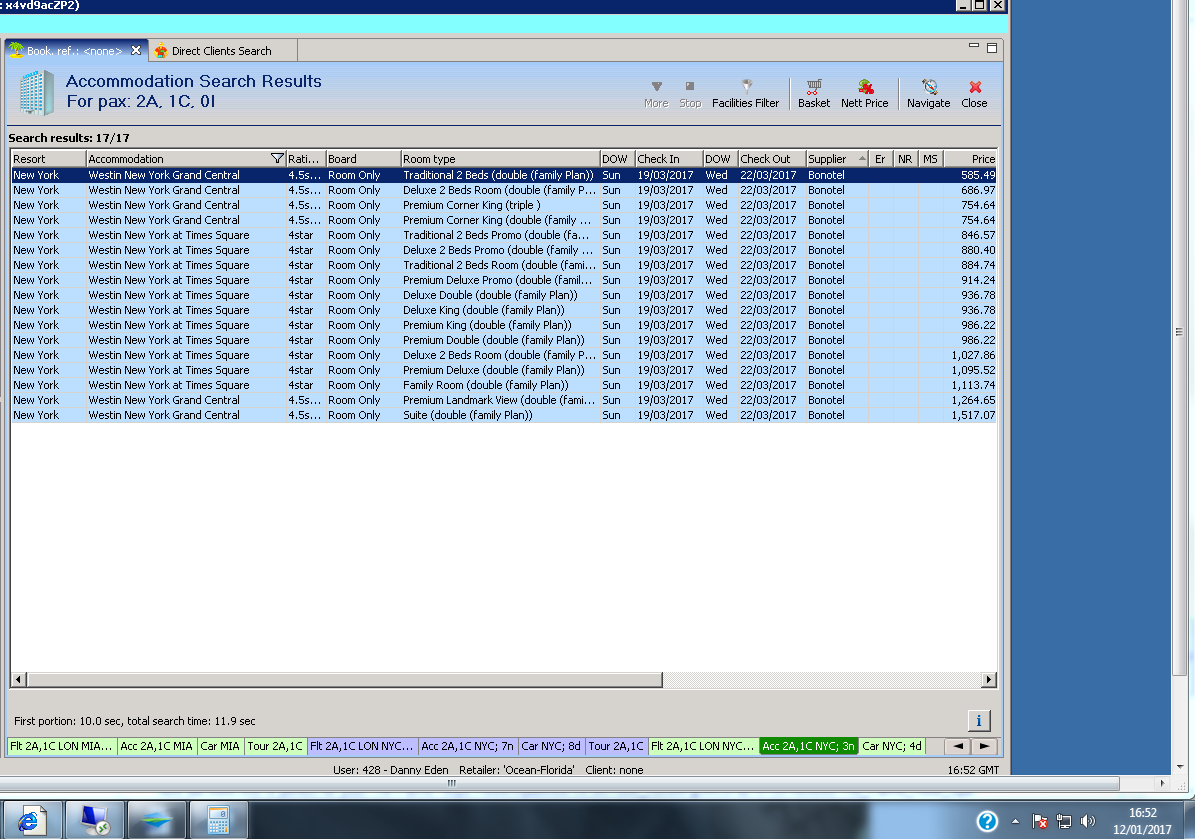Image resolution: width=1195 pixels, height=839 pixels.
Task: Minimize the results panel view
Action: click(973, 46)
